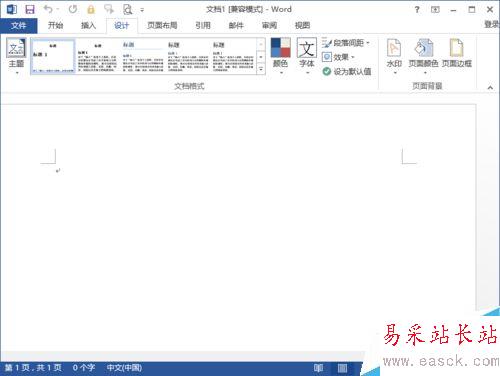Click the 0 个字 word count
500x376 pixels.
(x=84, y=368)
